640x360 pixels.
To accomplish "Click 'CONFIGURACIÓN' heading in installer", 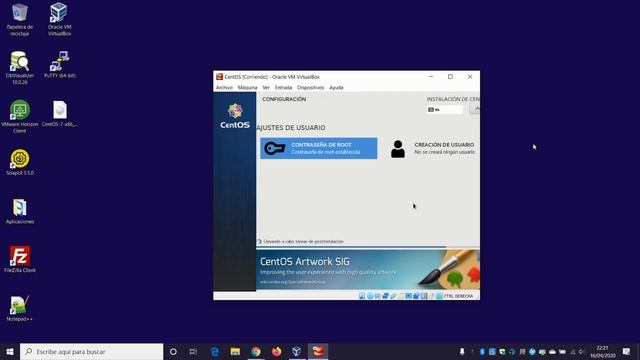I will pyautogui.click(x=284, y=99).
